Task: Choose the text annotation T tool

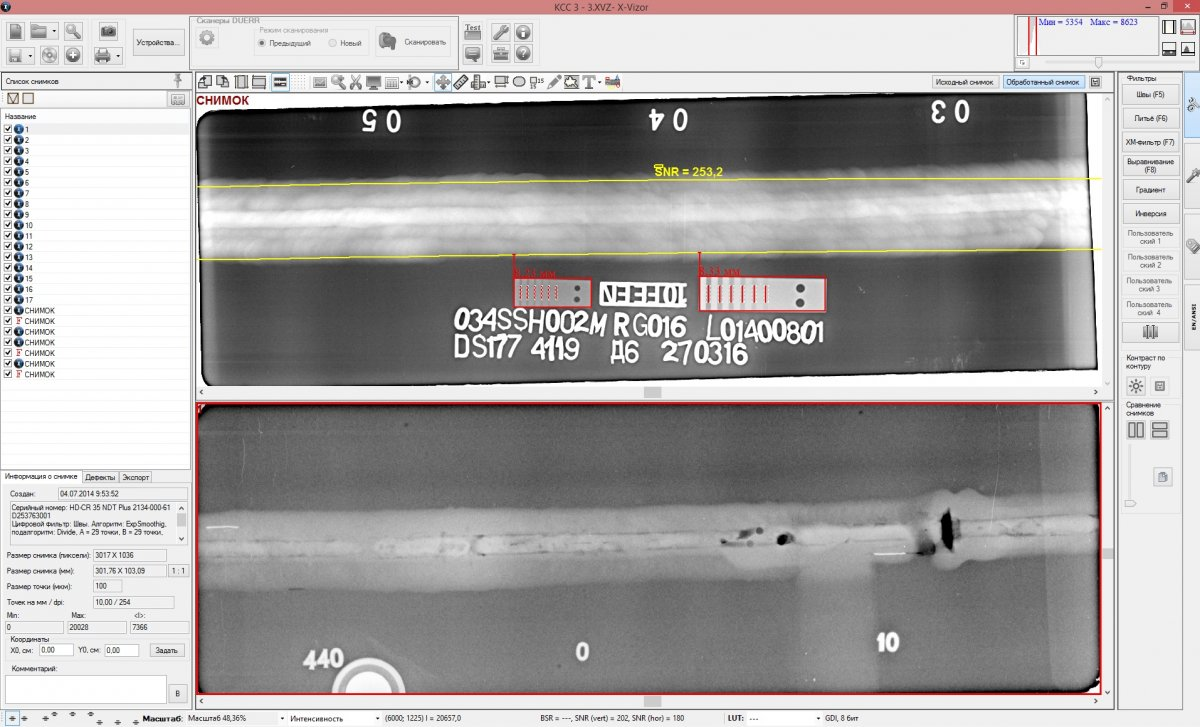Action: pos(589,82)
